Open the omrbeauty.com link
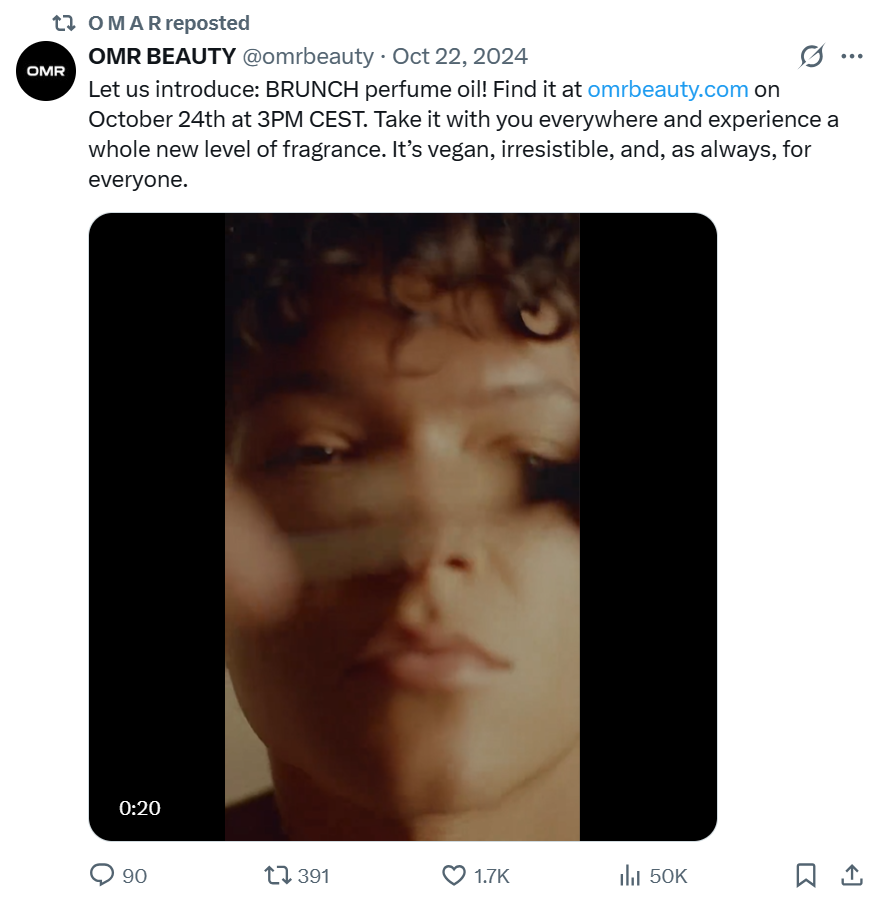This screenshot has width=882, height=900. pyautogui.click(x=668, y=89)
